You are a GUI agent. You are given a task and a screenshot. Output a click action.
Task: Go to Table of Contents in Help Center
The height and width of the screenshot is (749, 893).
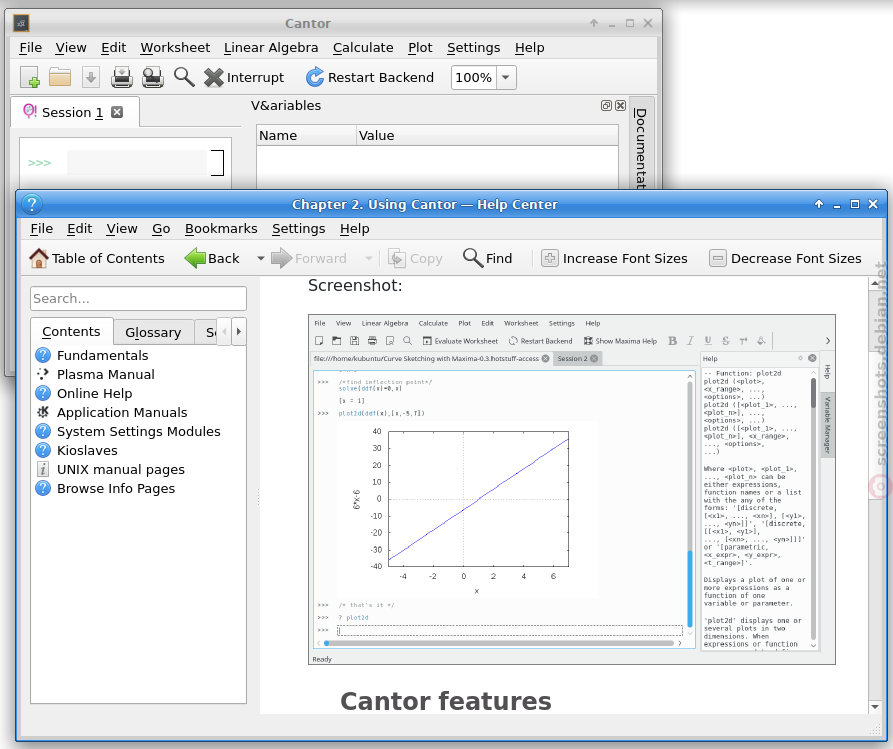pyautogui.click(x=97, y=259)
